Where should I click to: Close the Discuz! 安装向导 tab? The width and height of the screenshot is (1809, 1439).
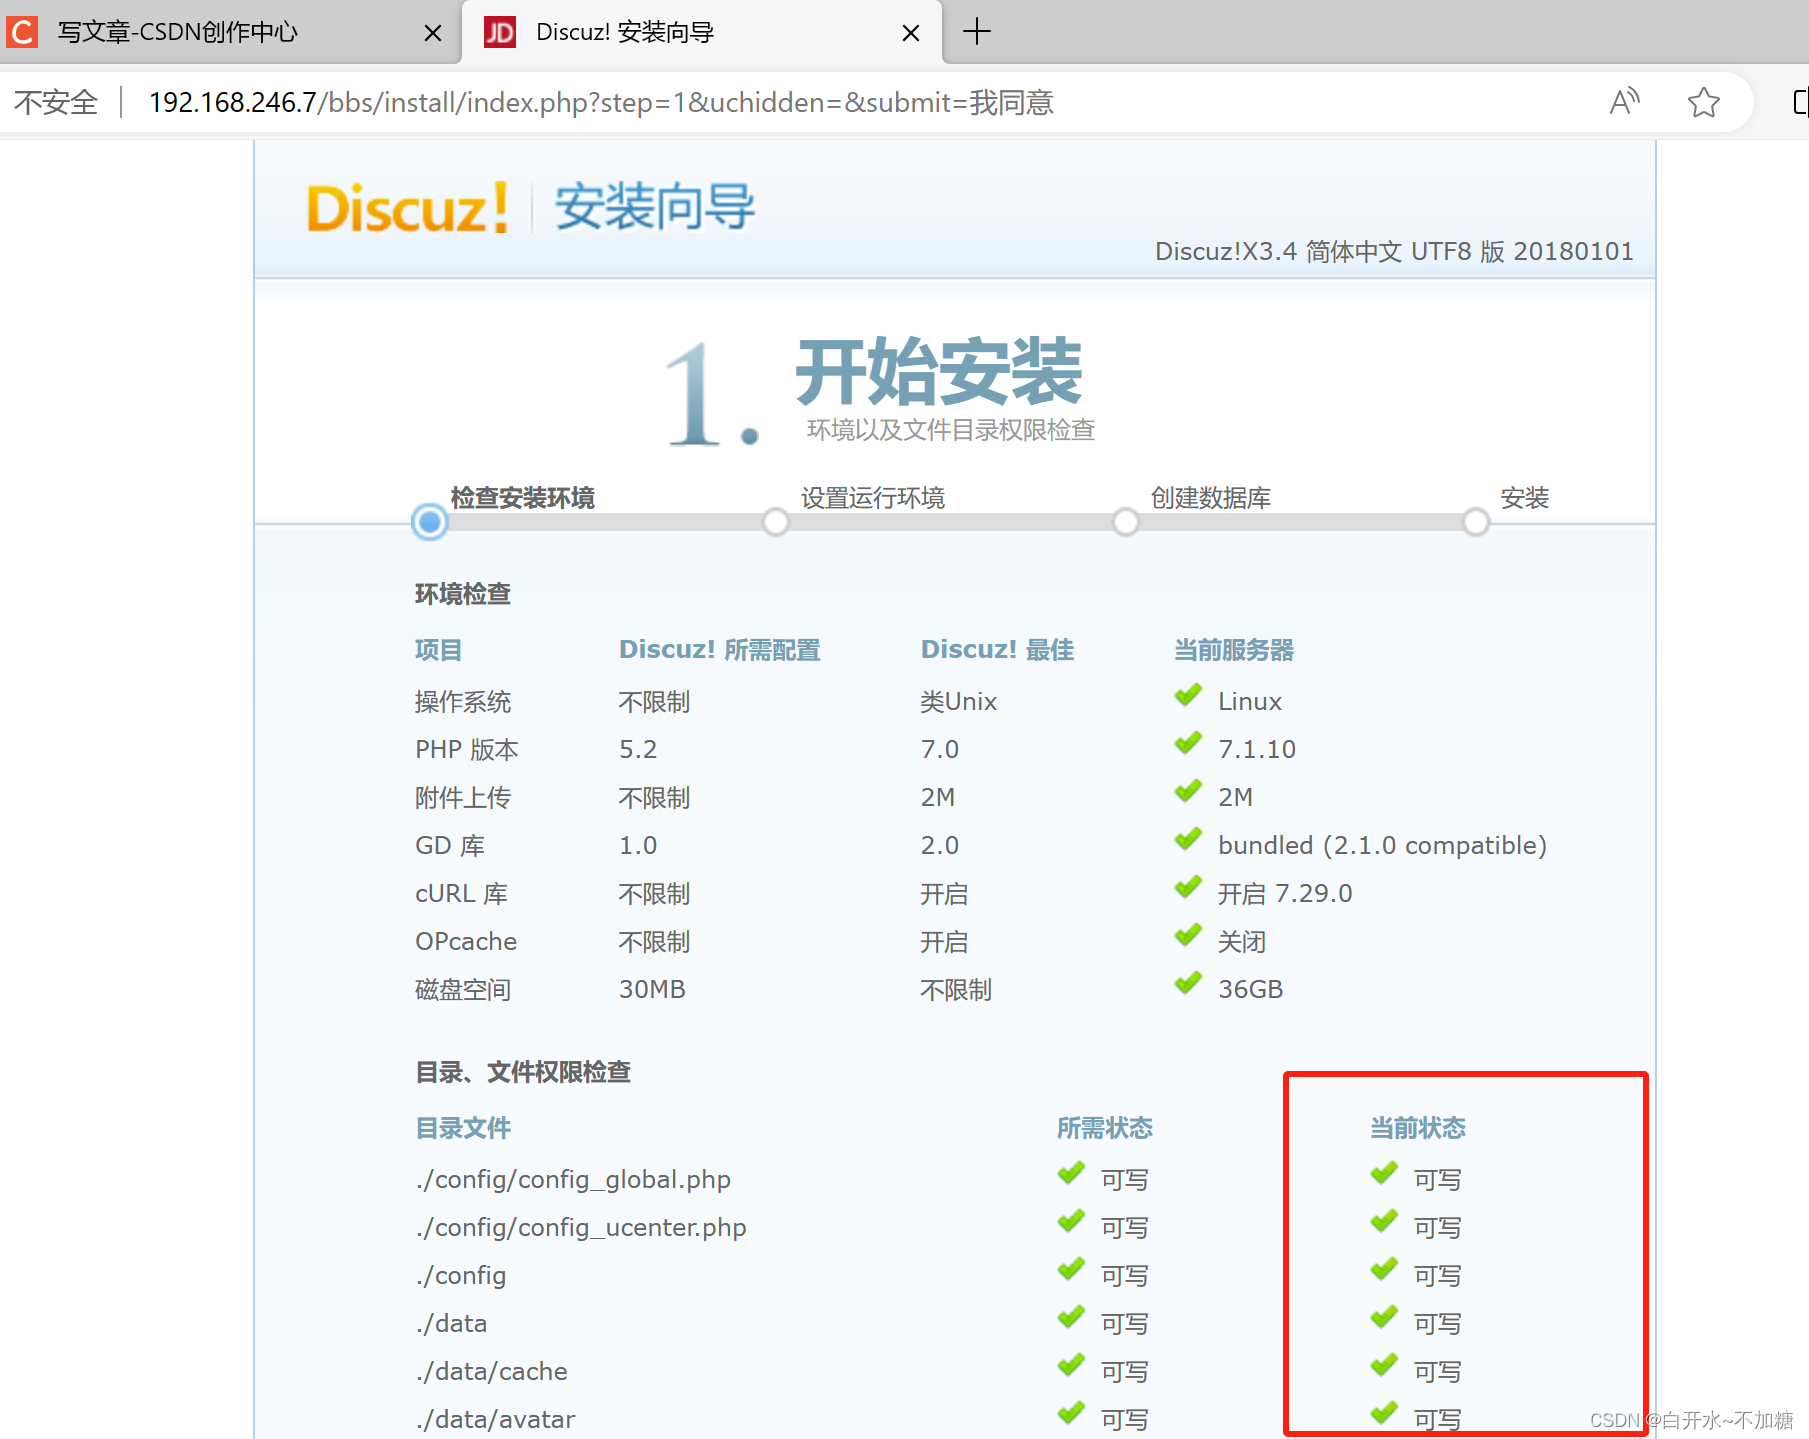point(911,33)
